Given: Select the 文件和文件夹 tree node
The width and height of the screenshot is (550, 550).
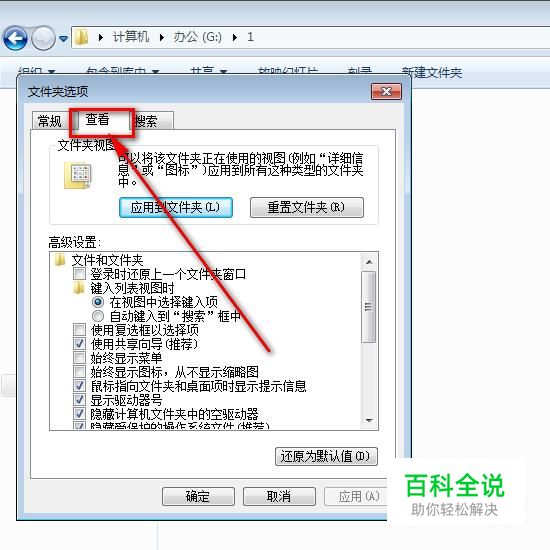Looking at the screenshot, I should (107, 260).
